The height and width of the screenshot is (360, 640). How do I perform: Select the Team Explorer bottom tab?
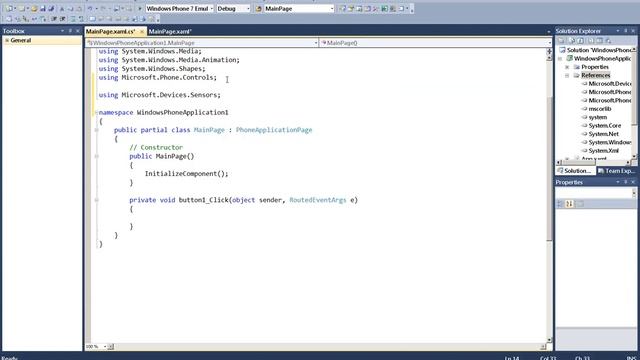616,171
